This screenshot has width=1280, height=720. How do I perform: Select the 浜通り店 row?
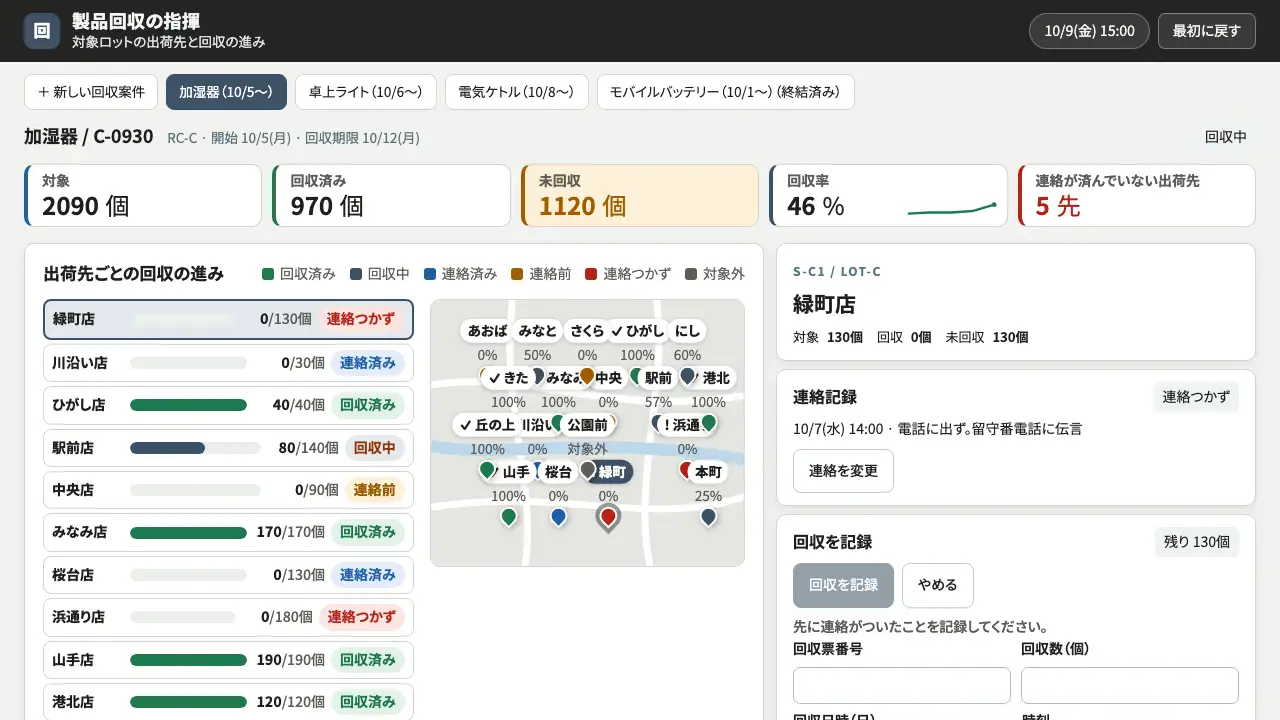pyautogui.click(x=228, y=617)
